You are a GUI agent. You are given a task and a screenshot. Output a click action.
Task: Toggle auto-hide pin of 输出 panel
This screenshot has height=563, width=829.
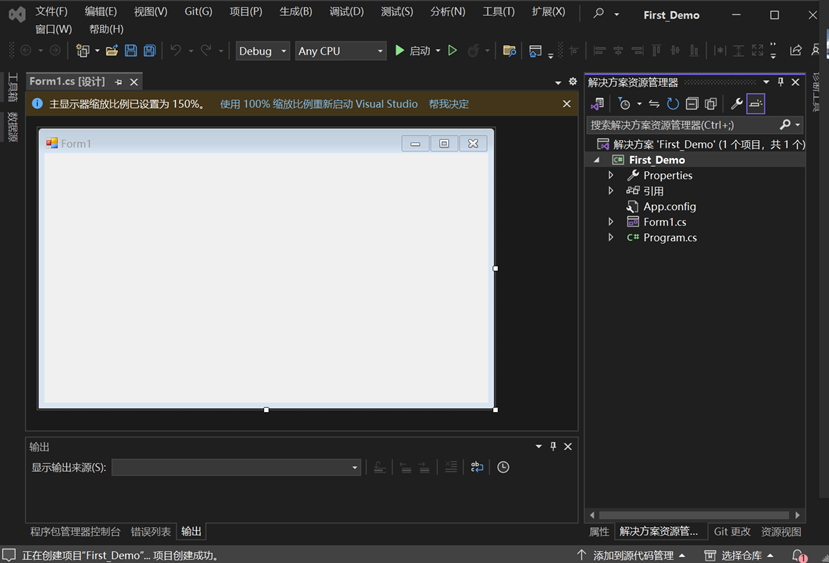tap(553, 446)
